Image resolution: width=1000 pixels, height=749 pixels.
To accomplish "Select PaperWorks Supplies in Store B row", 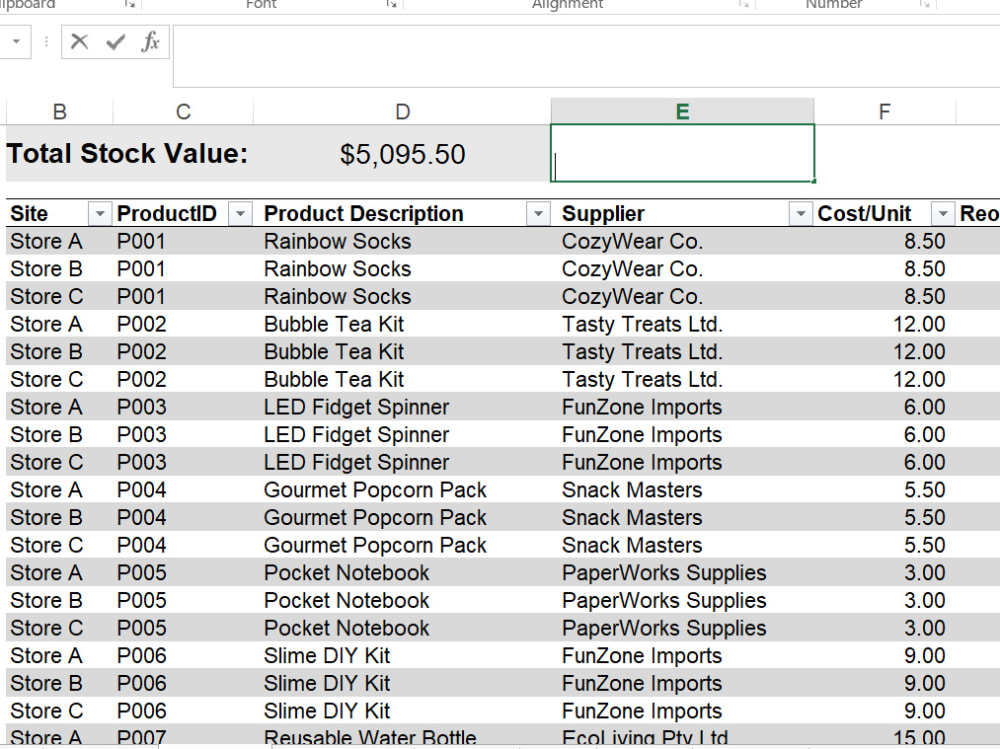I will coord(683,600).
